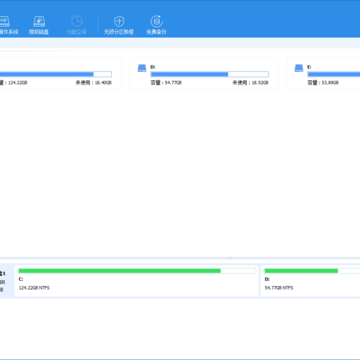The image size is (360, 360).
Task: Click the panel splitter handle dots
Action: (229, 258)
